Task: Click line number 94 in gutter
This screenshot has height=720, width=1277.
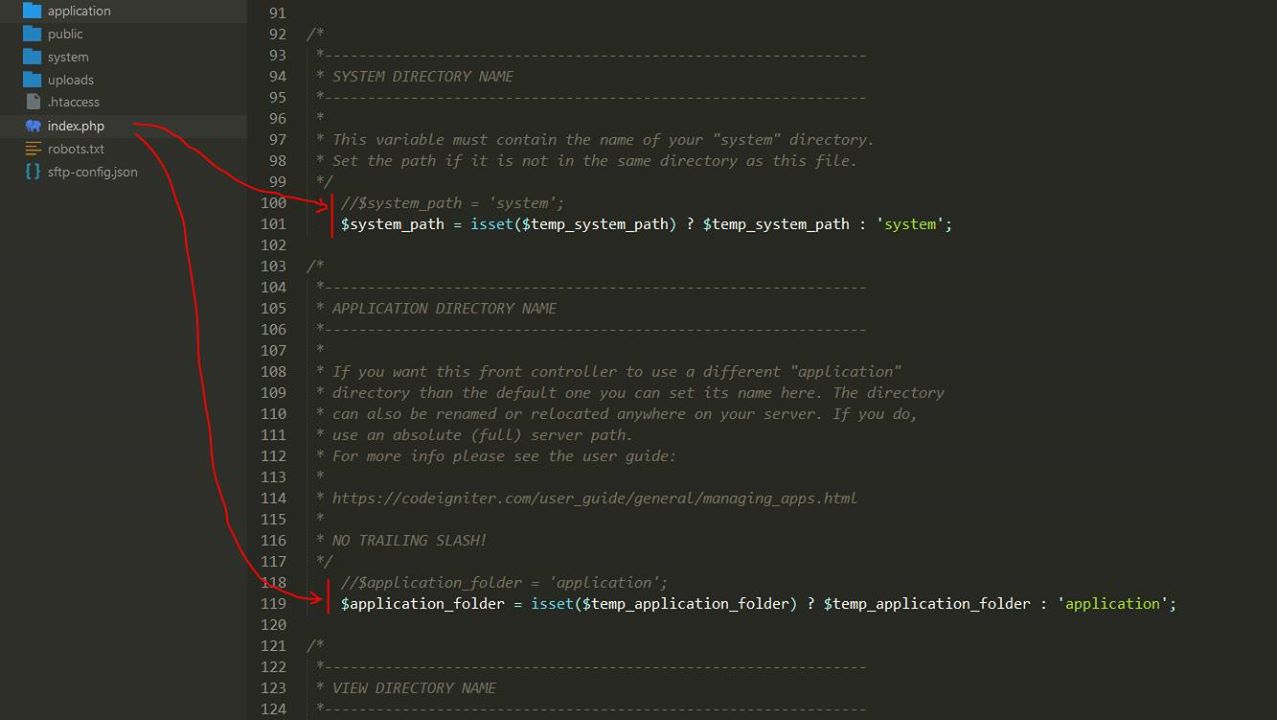Action: coord(277,76)
